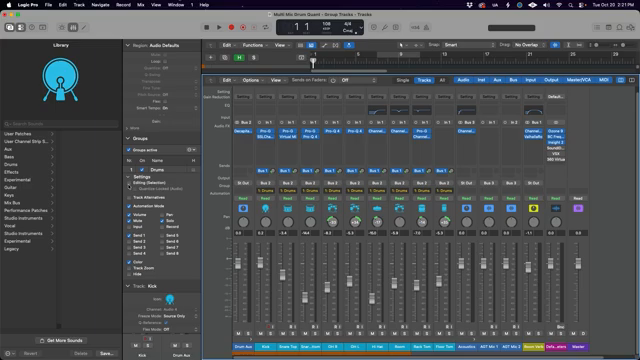Toggle the S global solo button in track header

click(253, 58)
